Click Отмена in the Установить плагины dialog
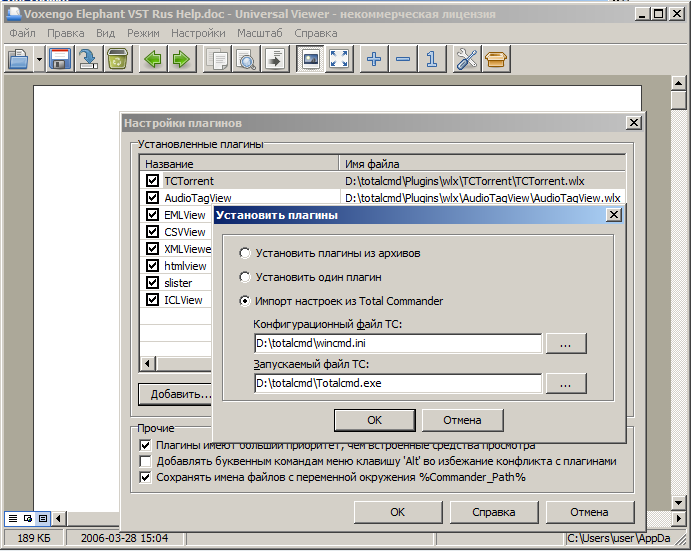 pyautogui.click(x=462, y=420)
